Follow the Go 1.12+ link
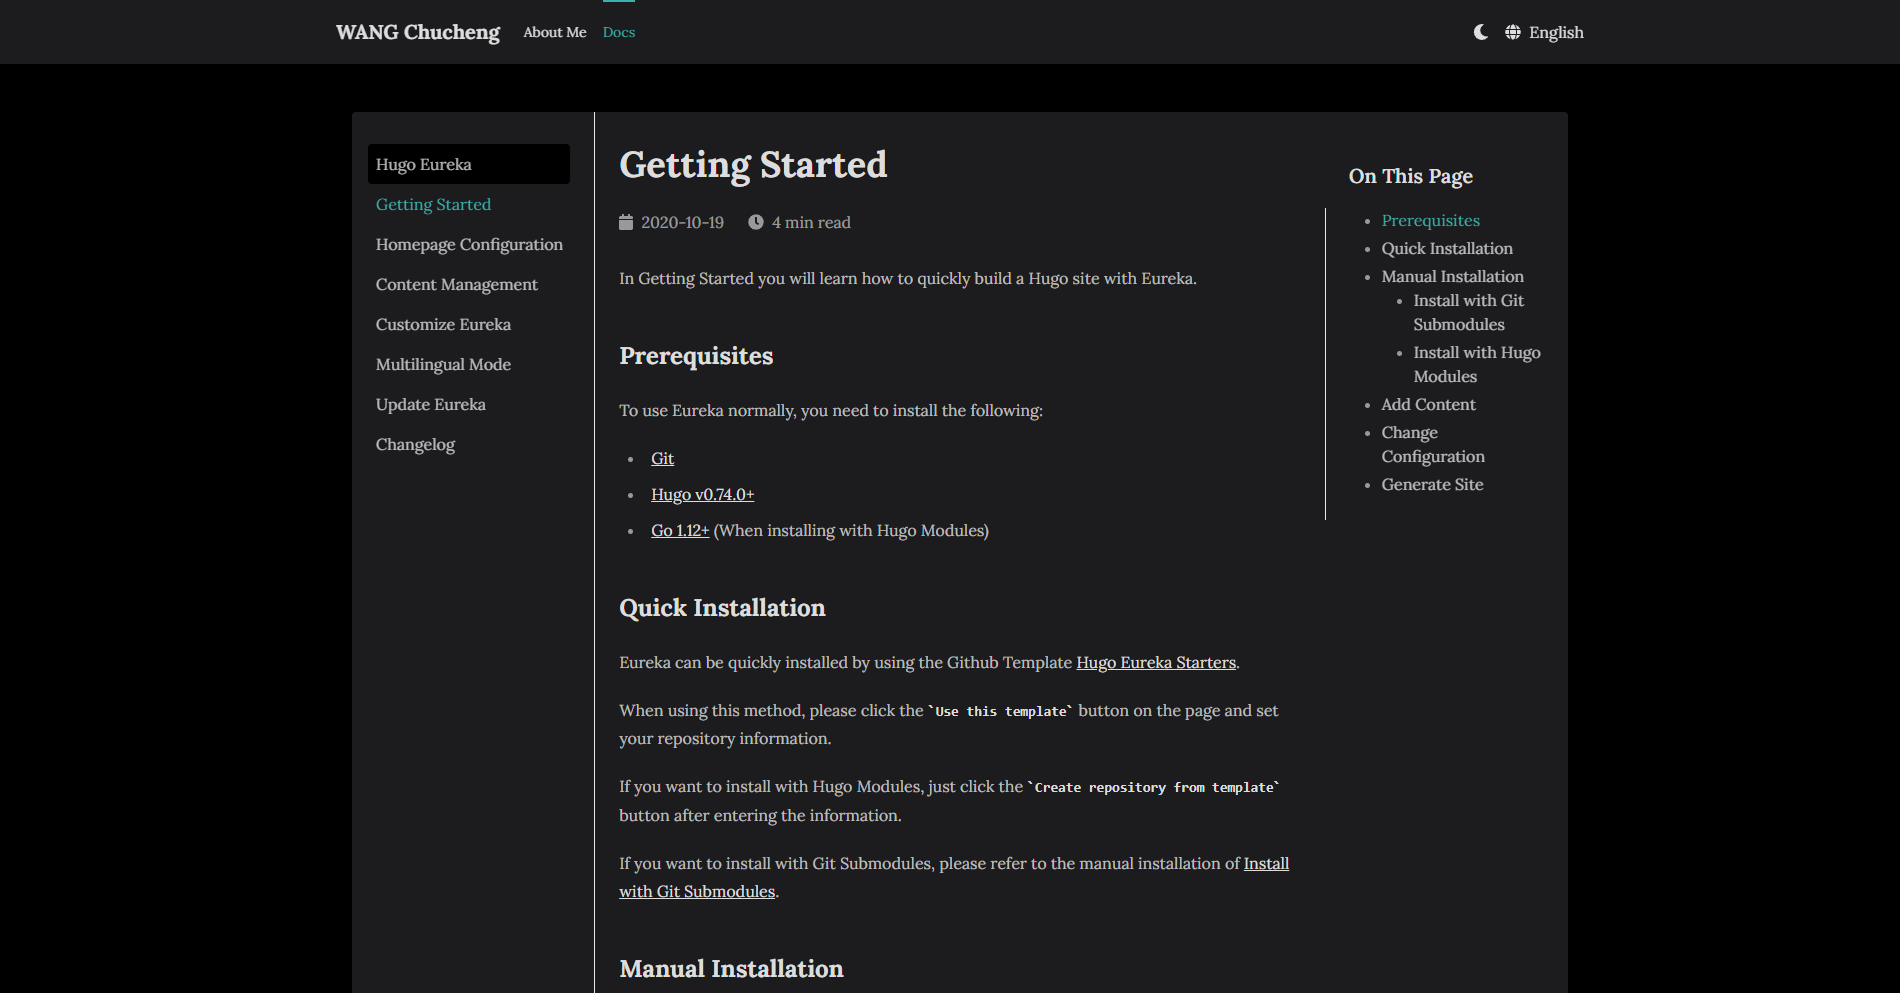 (x=680, y=530)
